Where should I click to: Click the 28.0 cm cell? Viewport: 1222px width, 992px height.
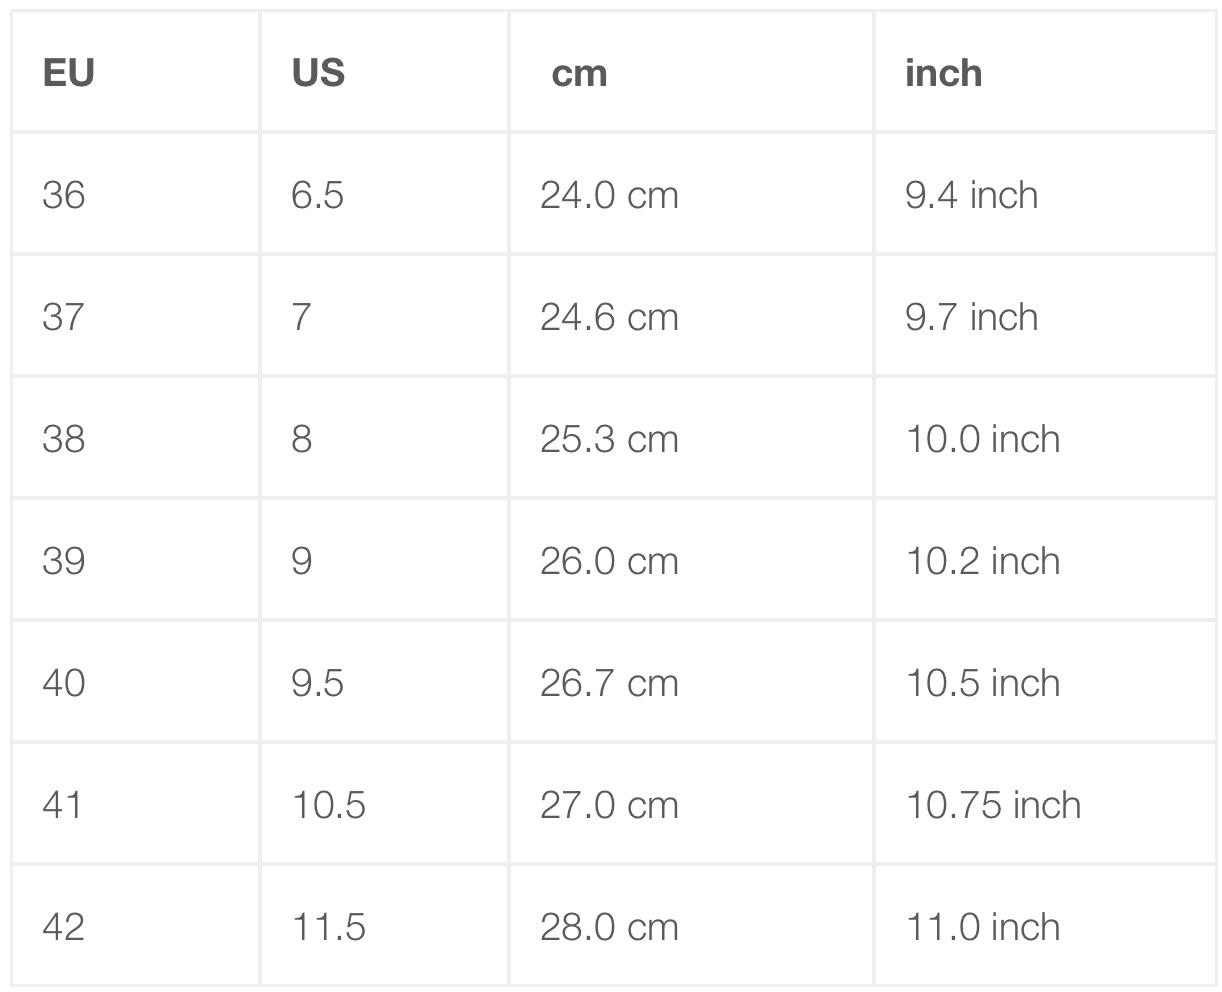tap(609, 927)
